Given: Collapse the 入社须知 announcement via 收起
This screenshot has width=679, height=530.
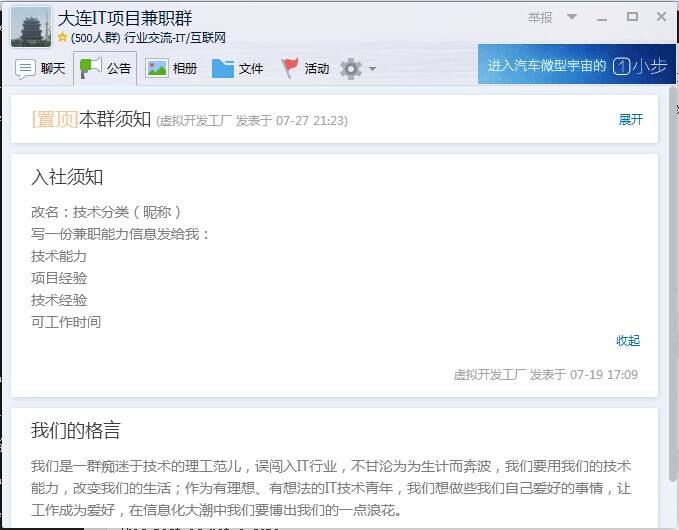Looking at the screenshot, I should [x=628, y=341].
